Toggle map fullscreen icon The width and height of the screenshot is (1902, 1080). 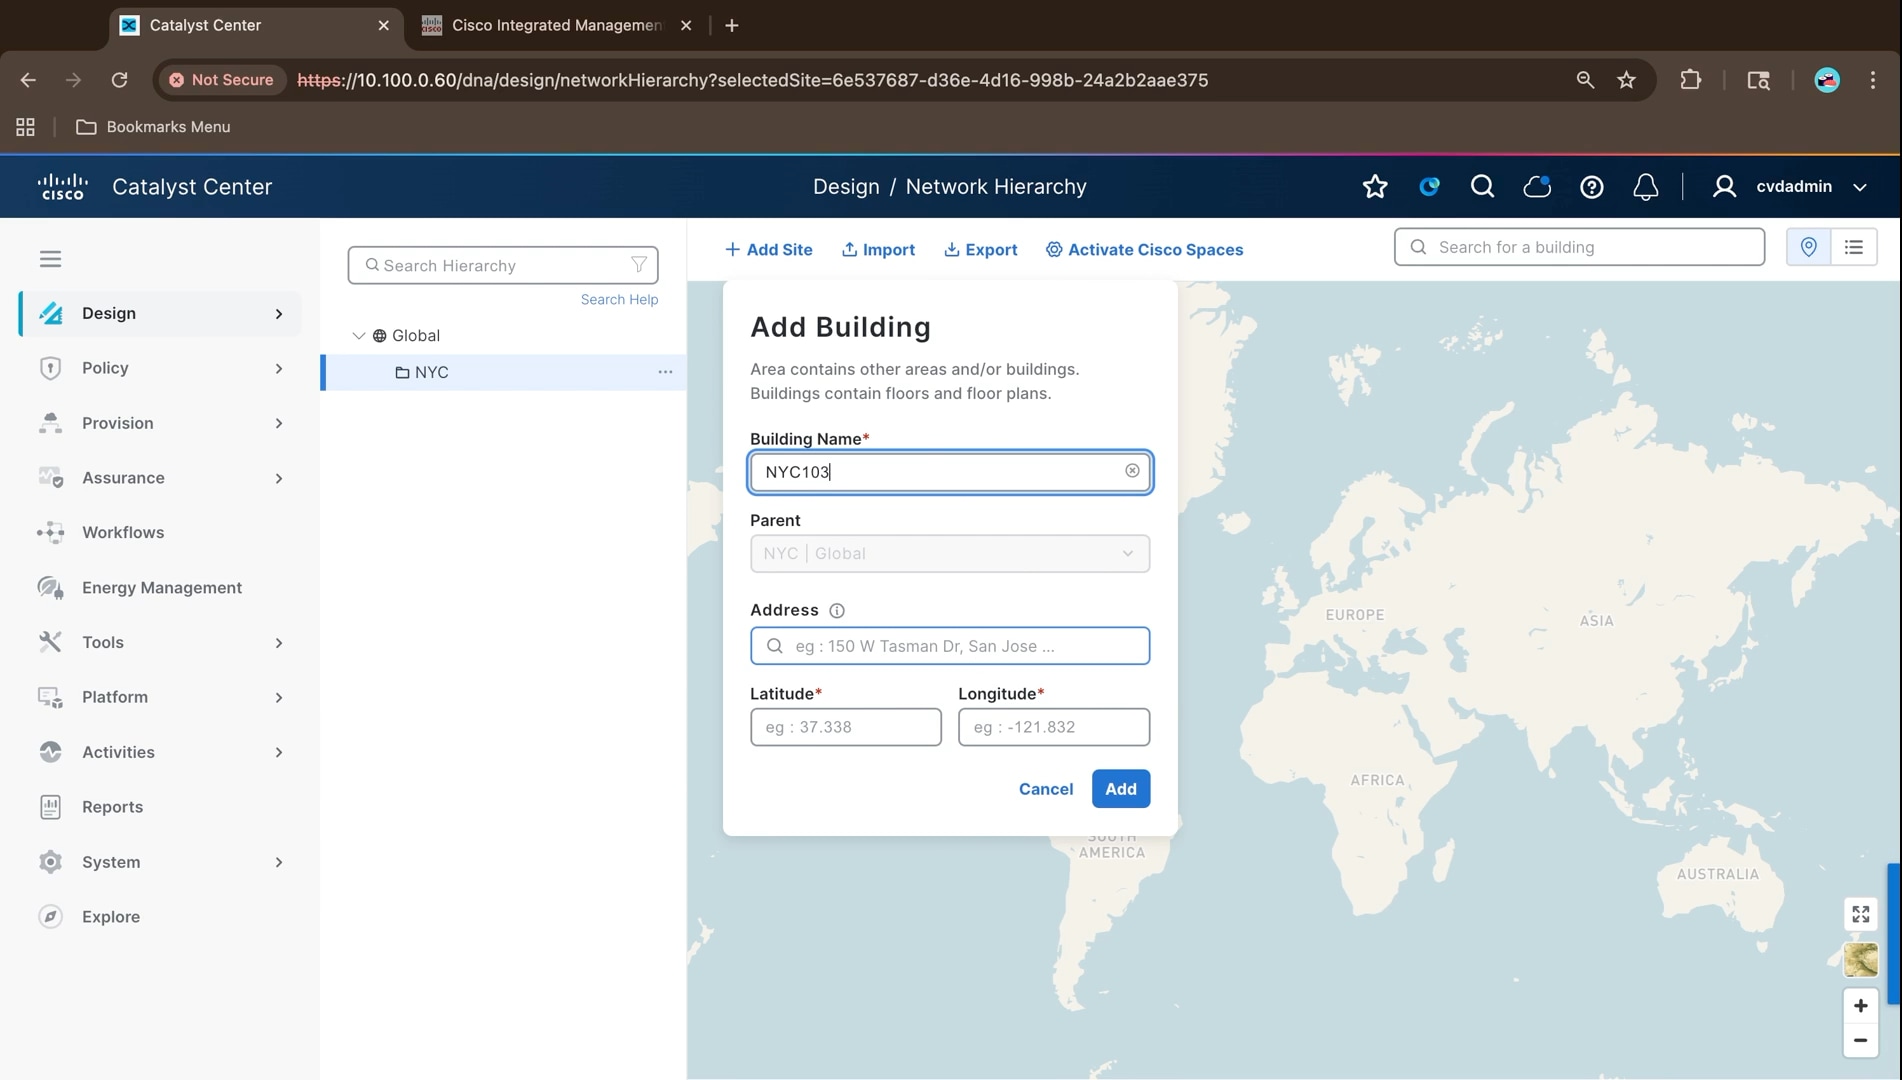(1860, 914)
